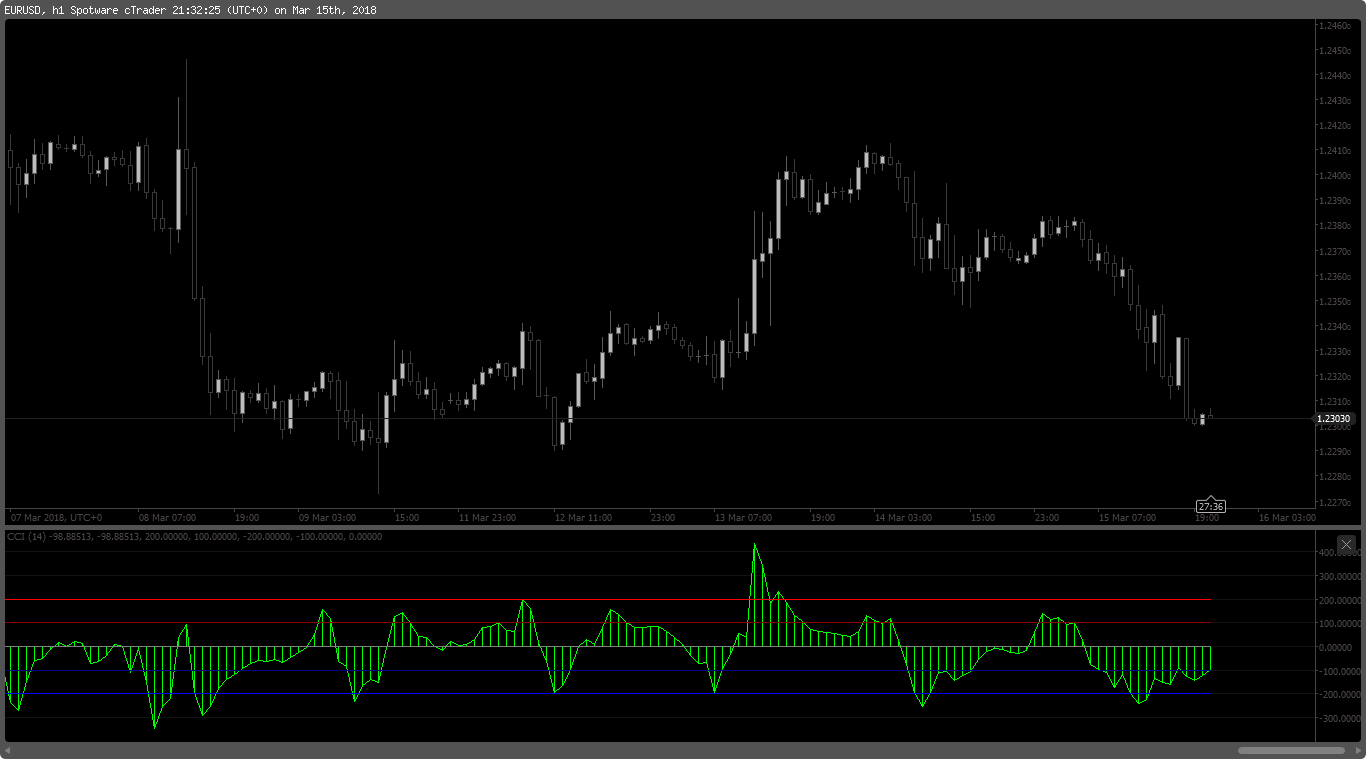Viewport: 1366px width, 759px height.
Task: Select the 1.2350 price axis label
Action: pyautogui.click(x=1335, y=302)
